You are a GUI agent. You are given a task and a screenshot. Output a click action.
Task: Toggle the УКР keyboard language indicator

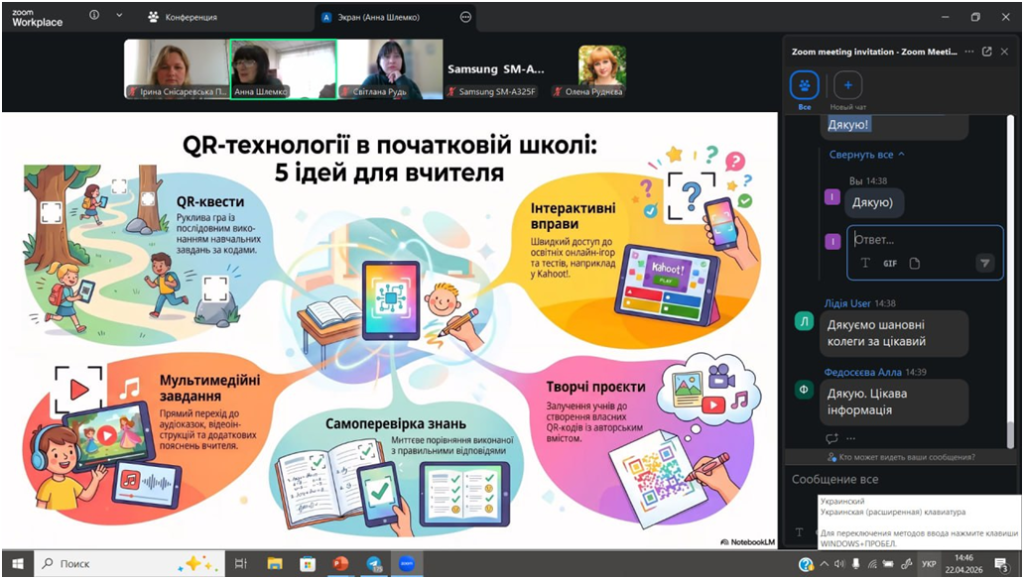929,564
